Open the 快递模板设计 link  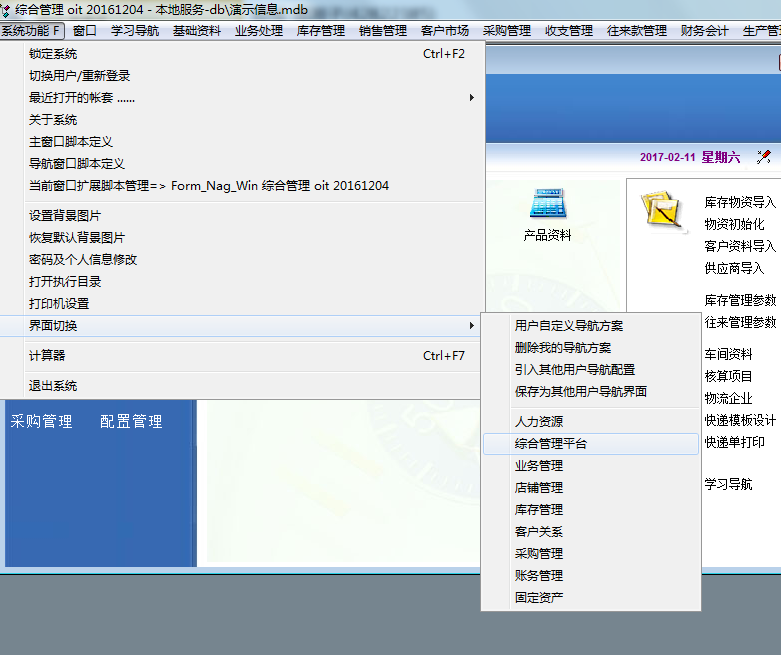(x=740, y=420)
